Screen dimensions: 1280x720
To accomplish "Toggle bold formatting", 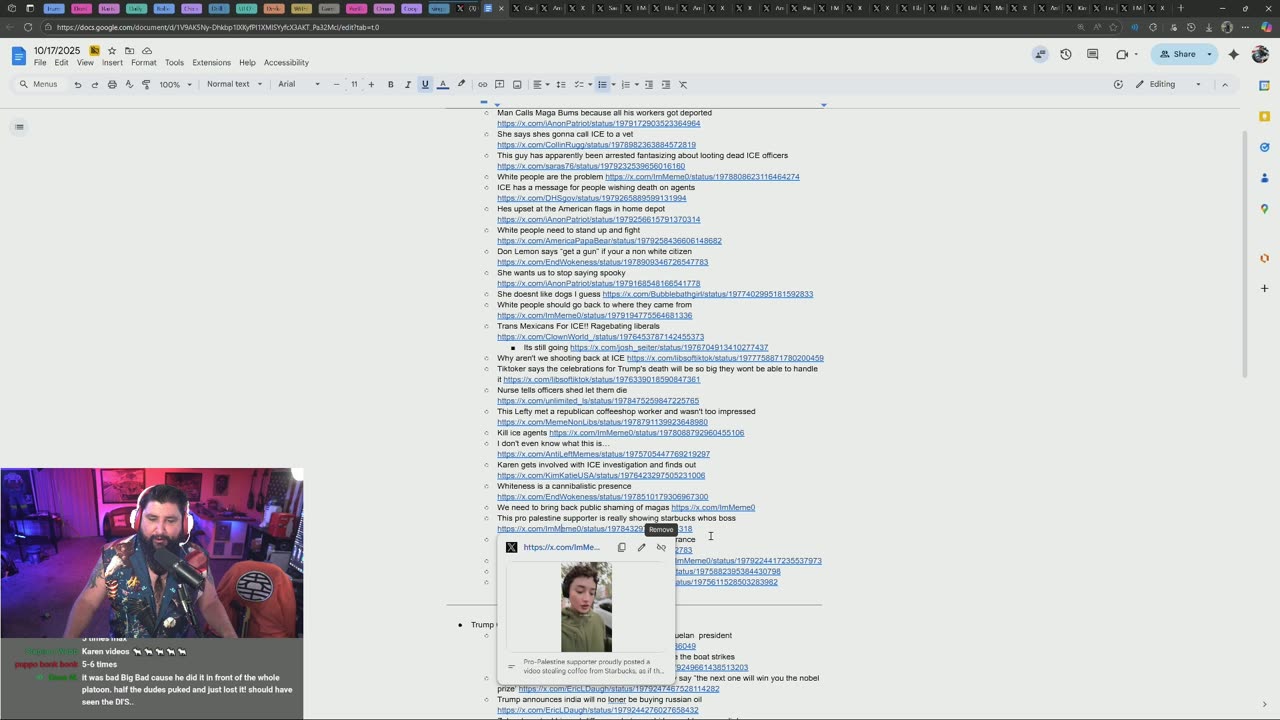I will [x=390, y=85].
